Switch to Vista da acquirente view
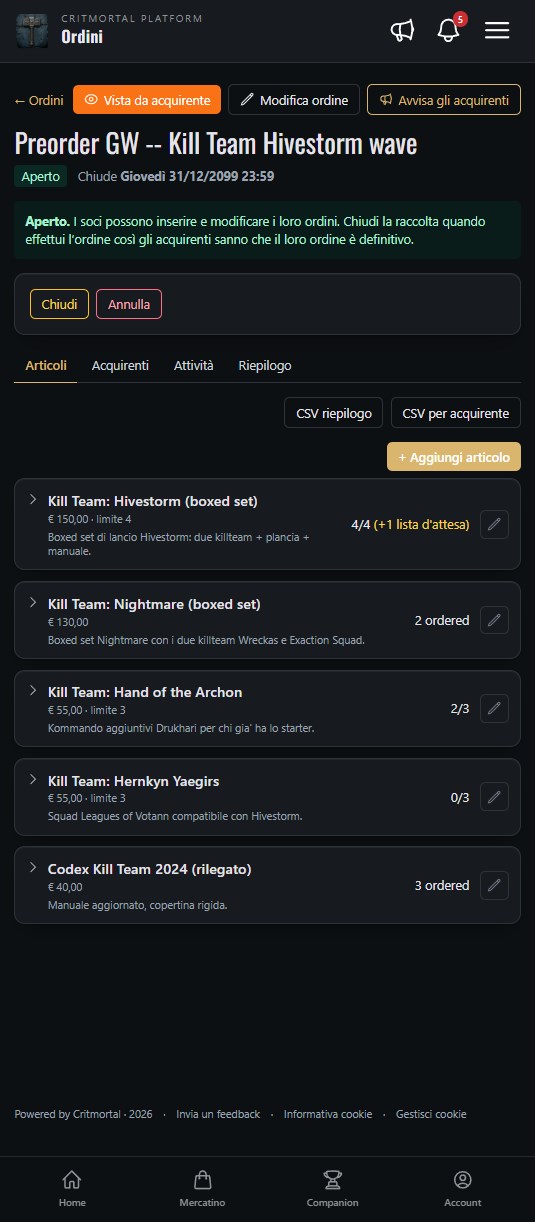Viewport: 535px width, 1222px height. coord(147,100)
